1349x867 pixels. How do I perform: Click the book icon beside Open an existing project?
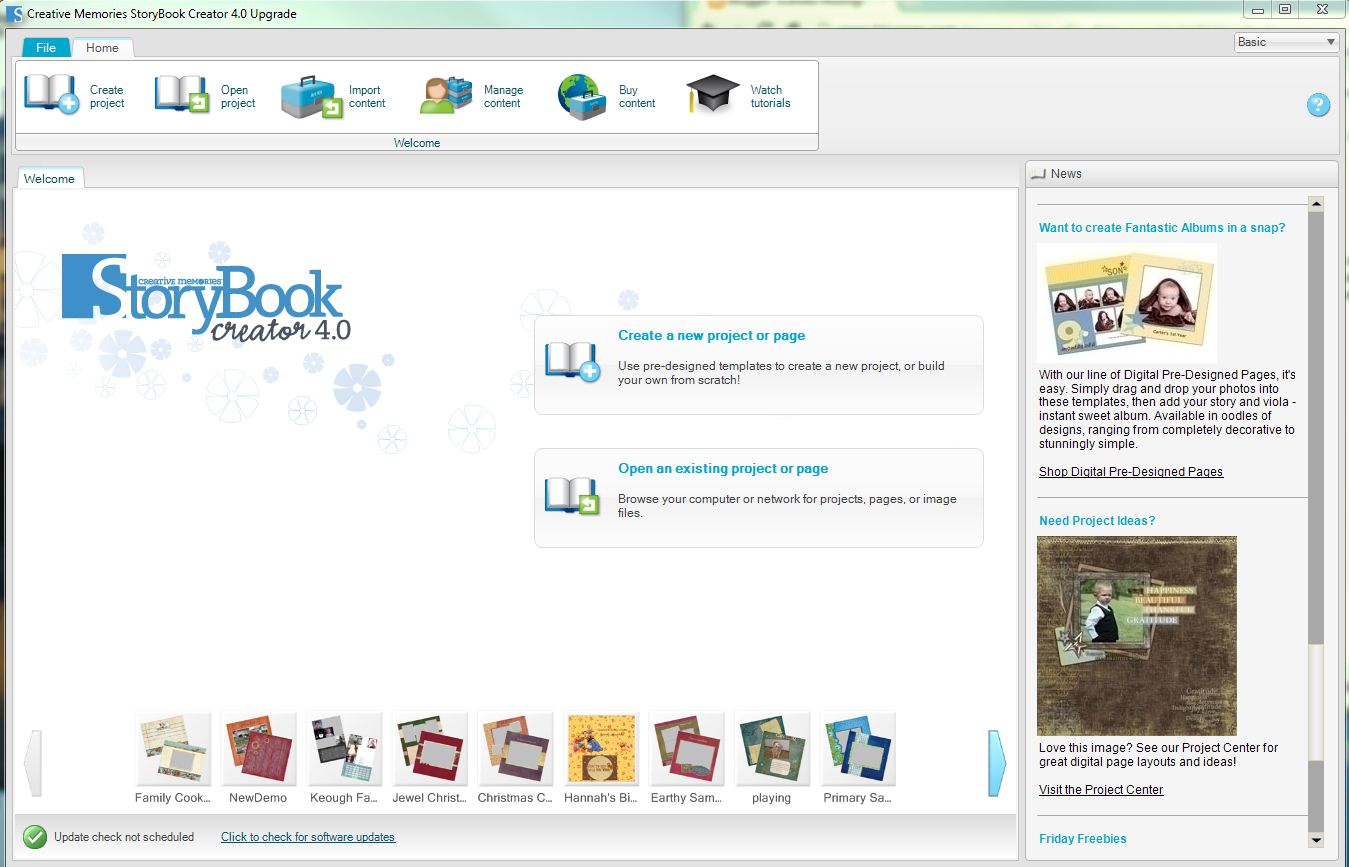pos(572,495)
